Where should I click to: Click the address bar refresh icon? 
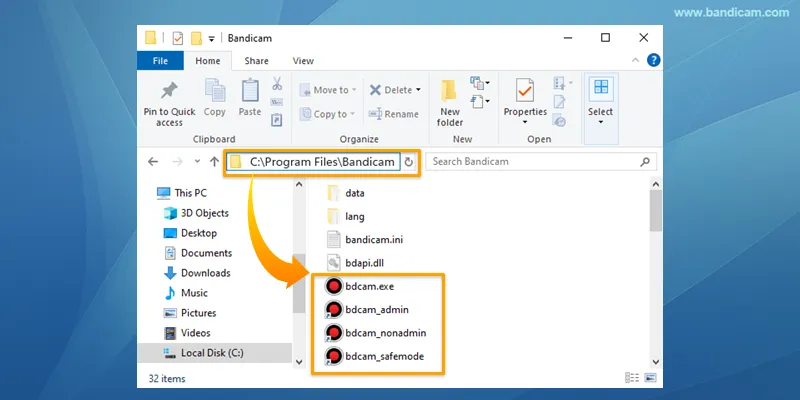click(408, 162)
